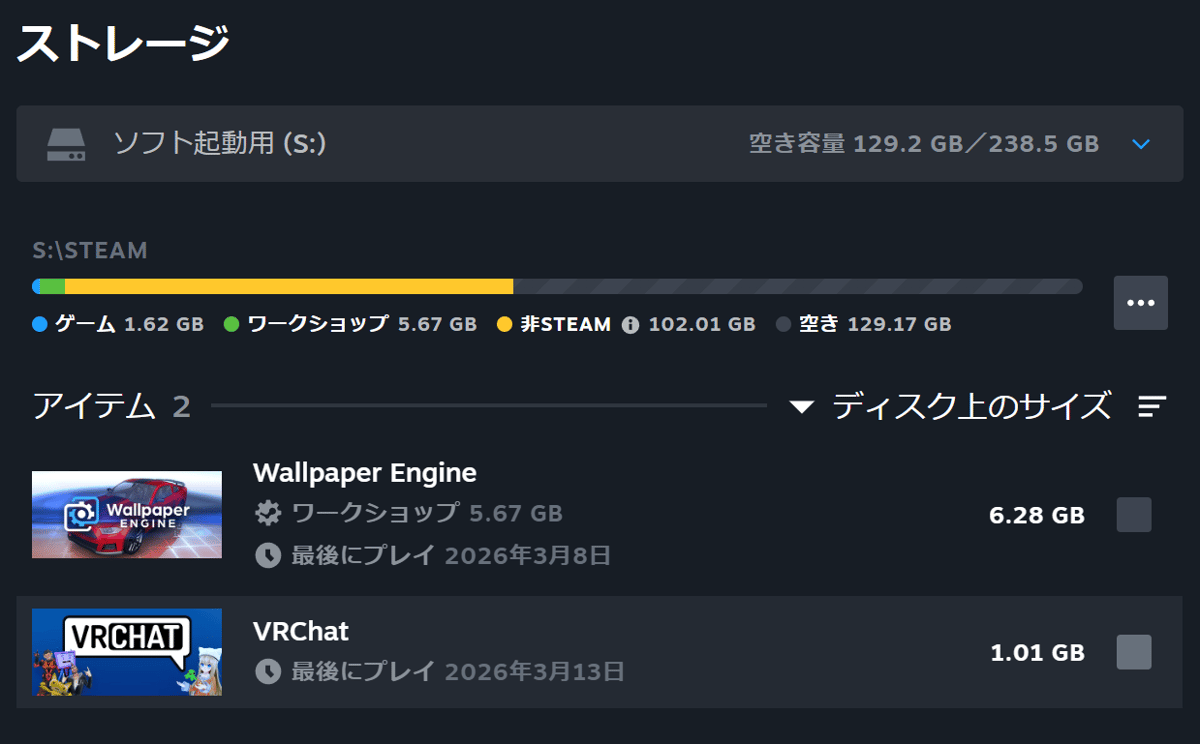Click the sort order lines icon

point(1152,406)
